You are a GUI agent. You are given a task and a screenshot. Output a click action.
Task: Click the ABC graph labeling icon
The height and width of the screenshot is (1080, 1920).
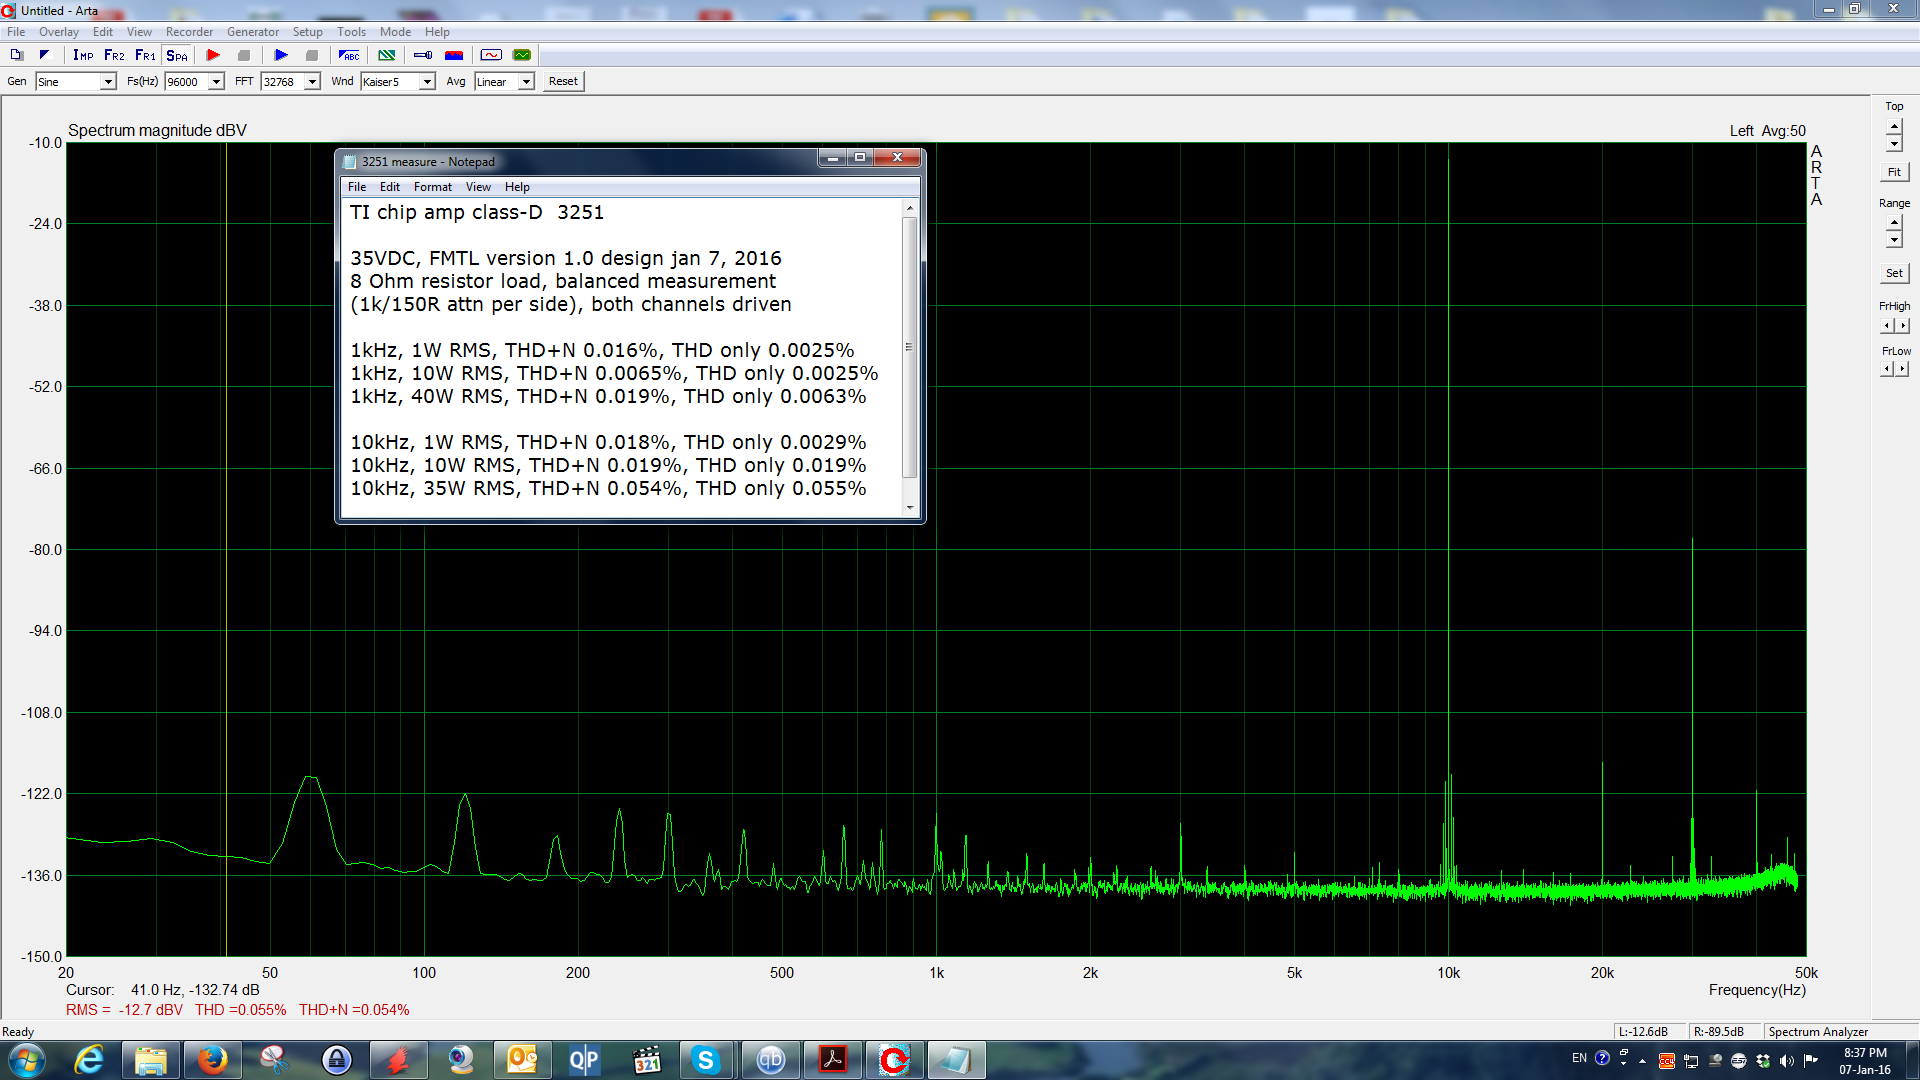(x=349, y=55)
